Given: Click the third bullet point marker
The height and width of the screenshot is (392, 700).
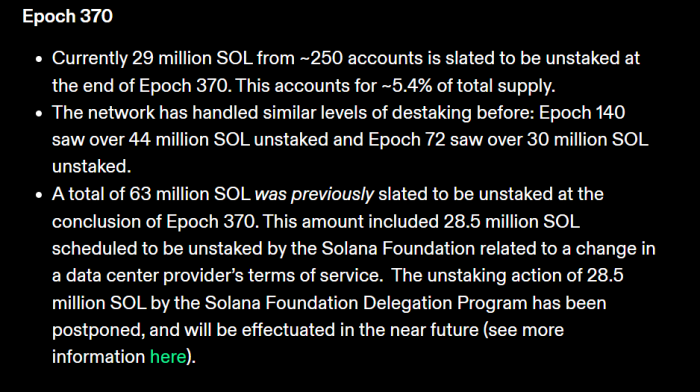Looking at the screenshot, I should [39, 195].
